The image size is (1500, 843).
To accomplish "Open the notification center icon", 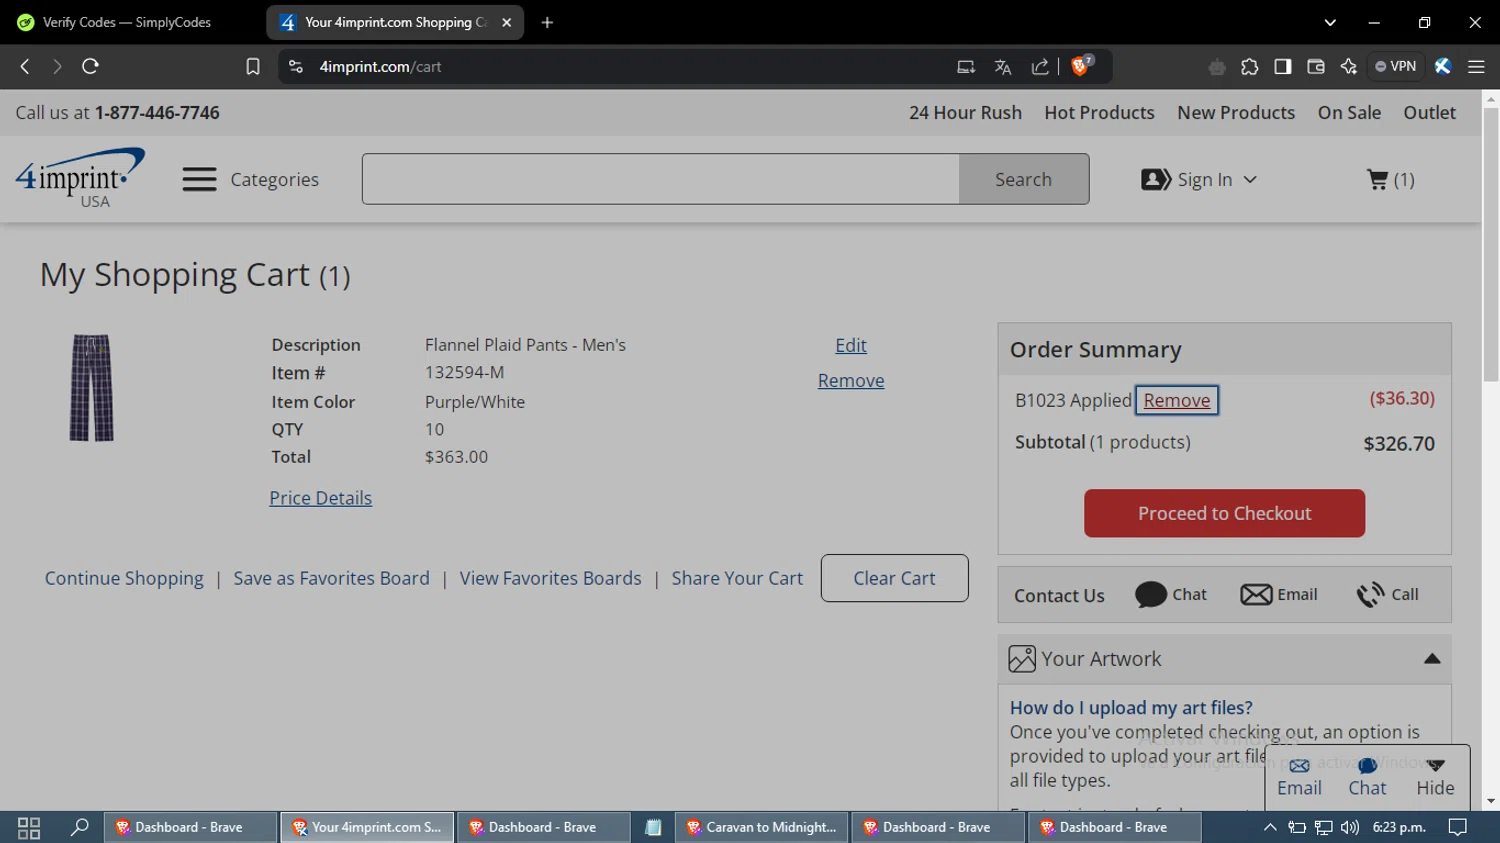I will pyautogui.click(x=1458, y=827).
